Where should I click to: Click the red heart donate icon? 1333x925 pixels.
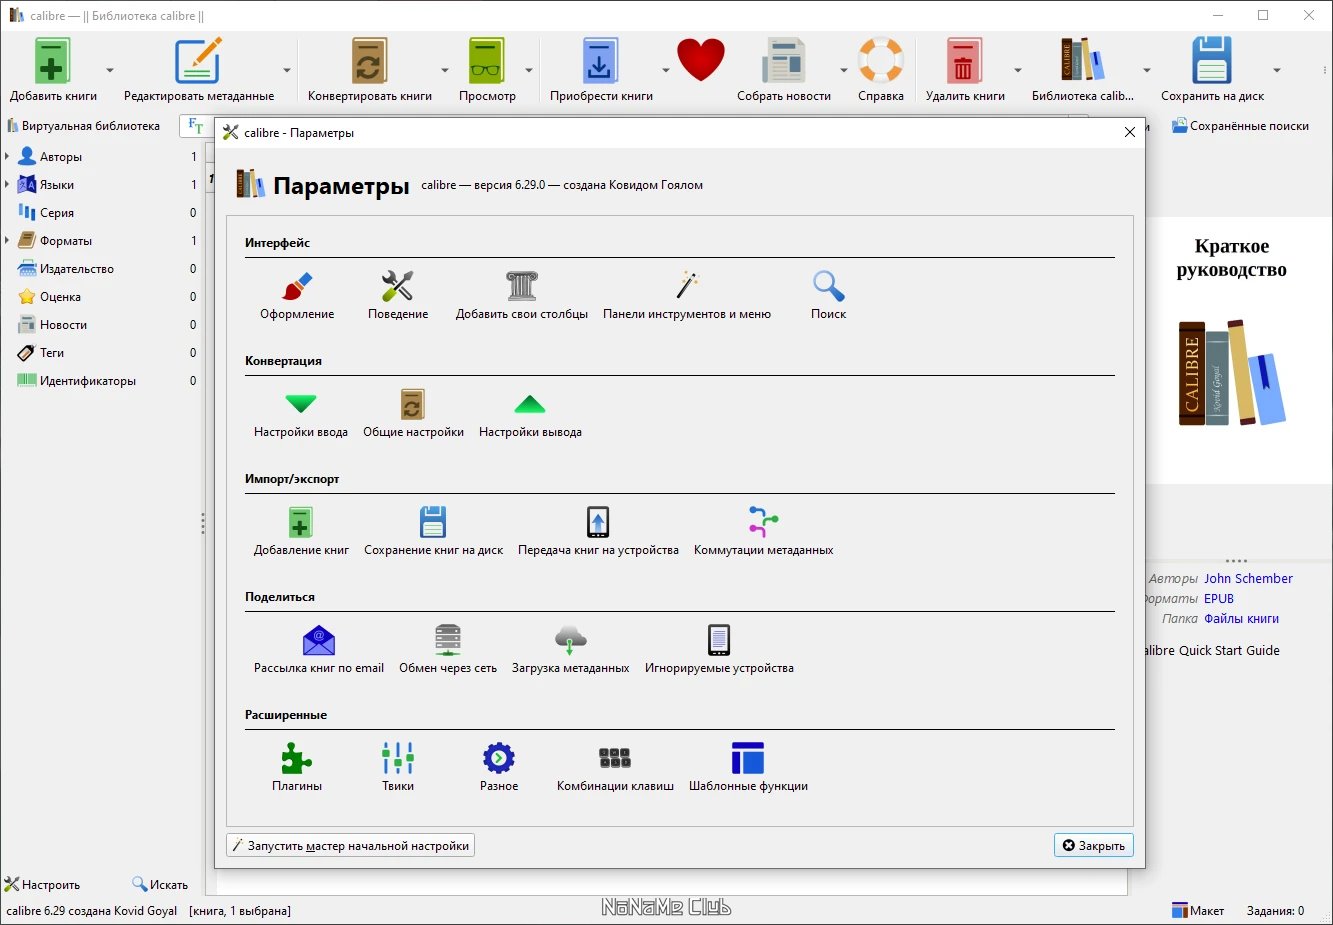[x=700, y=62]
